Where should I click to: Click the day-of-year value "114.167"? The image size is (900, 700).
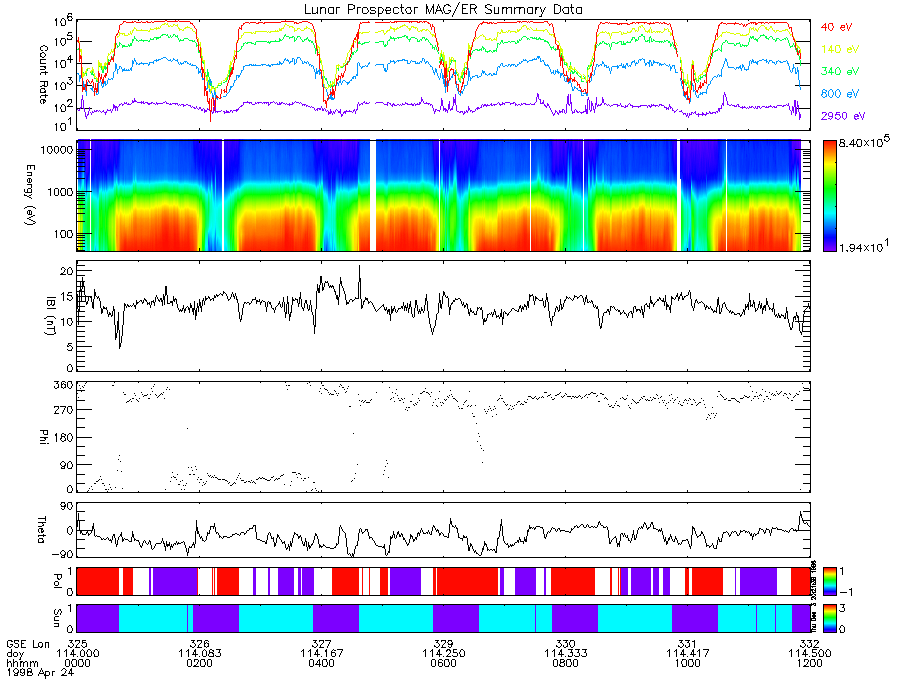coord(321,654)
